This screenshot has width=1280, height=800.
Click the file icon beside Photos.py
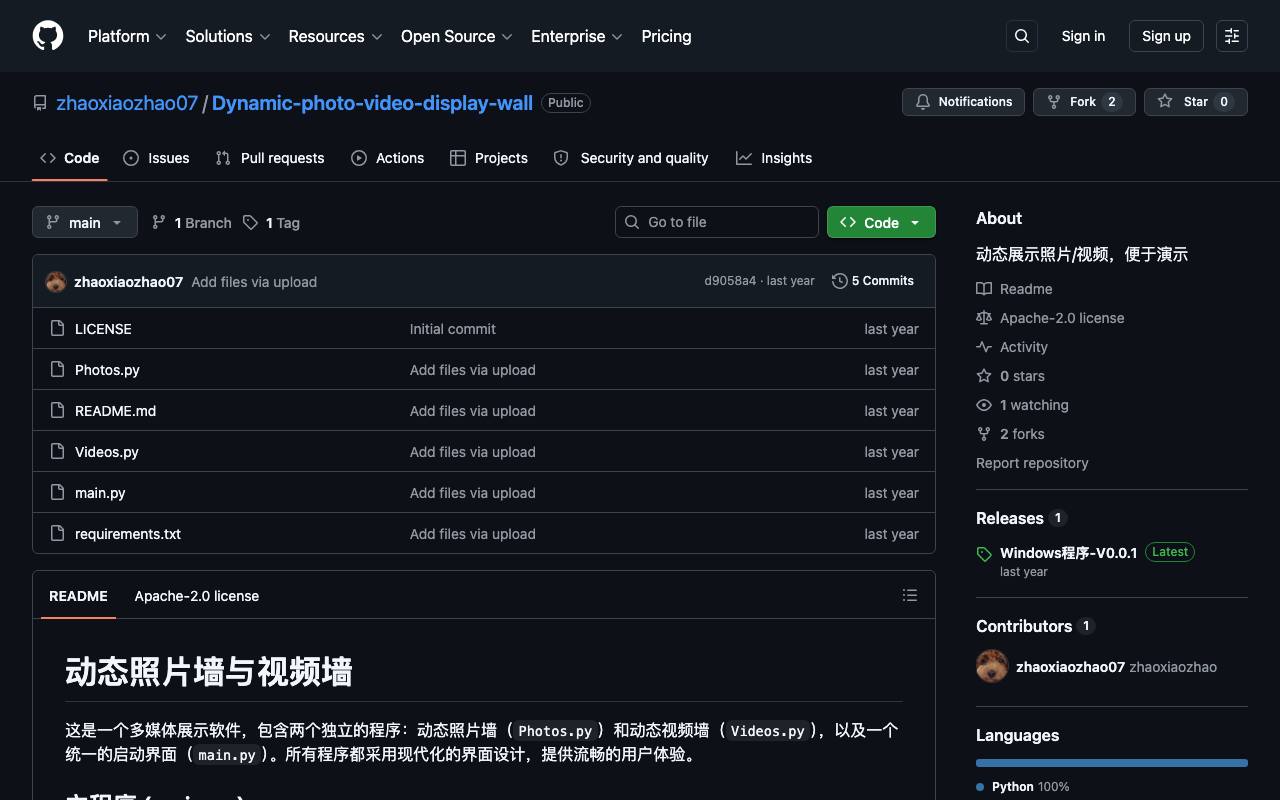coord(57,369)
